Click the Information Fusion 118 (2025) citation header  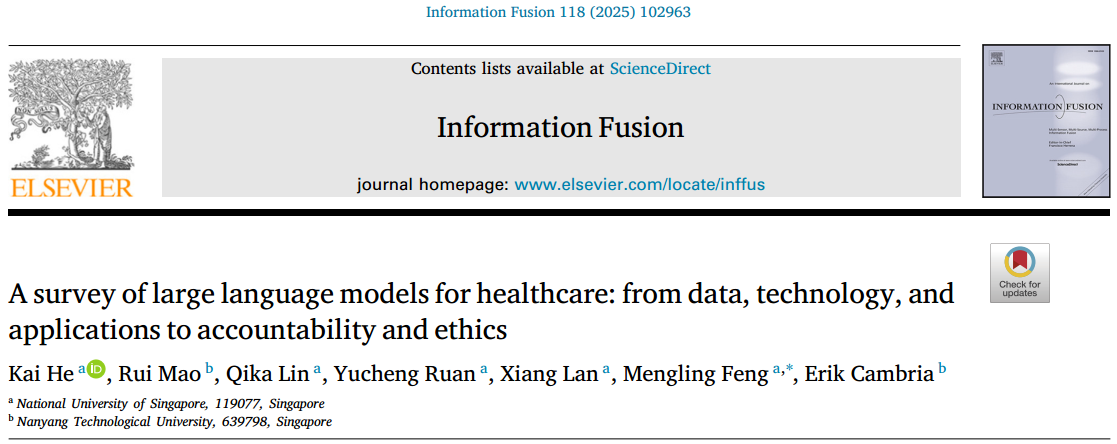[558, 13]
